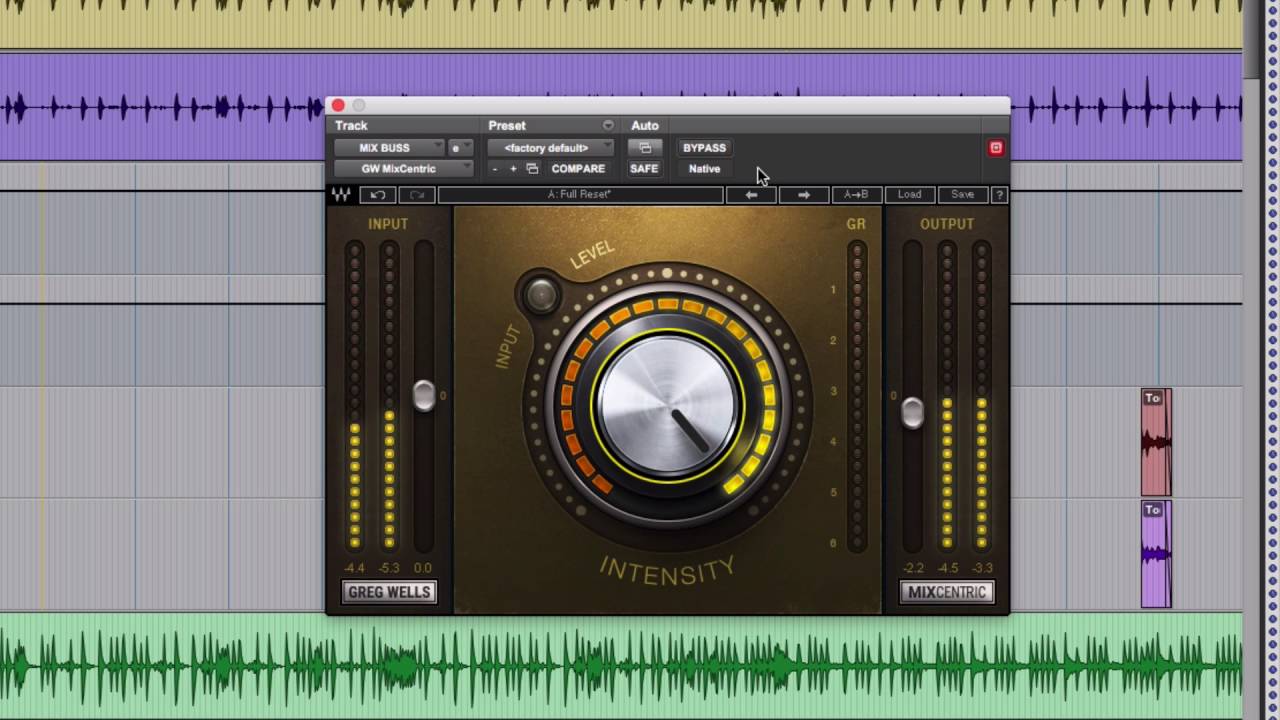Click the OUTPUT fader handle
The width and height of the screenshot is (1280, 720).
[x=912, y=413]
